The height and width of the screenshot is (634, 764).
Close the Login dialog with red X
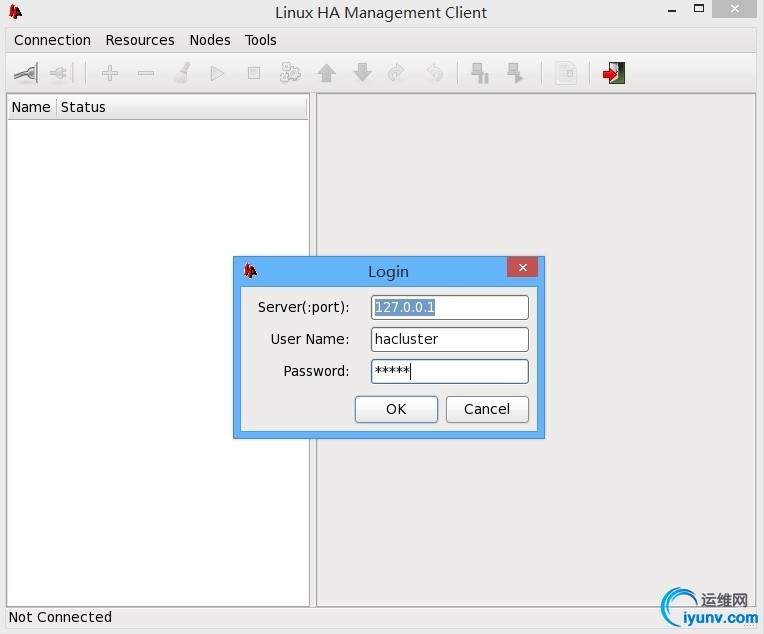coord(522,267)
